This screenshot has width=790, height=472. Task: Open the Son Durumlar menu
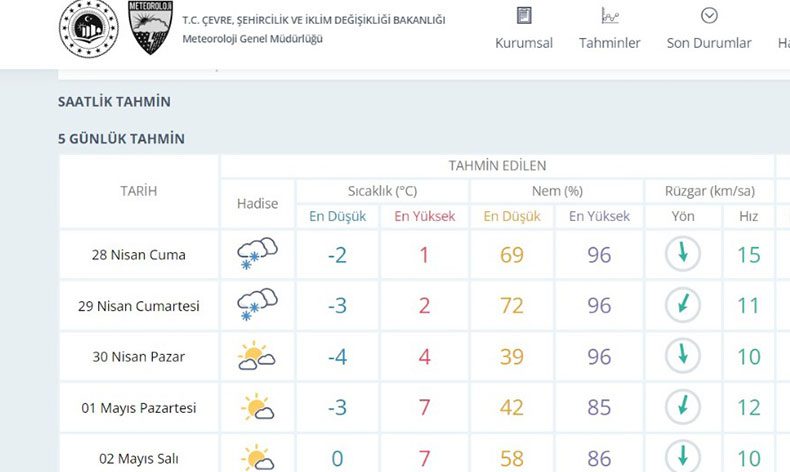[x=709, y=43]
